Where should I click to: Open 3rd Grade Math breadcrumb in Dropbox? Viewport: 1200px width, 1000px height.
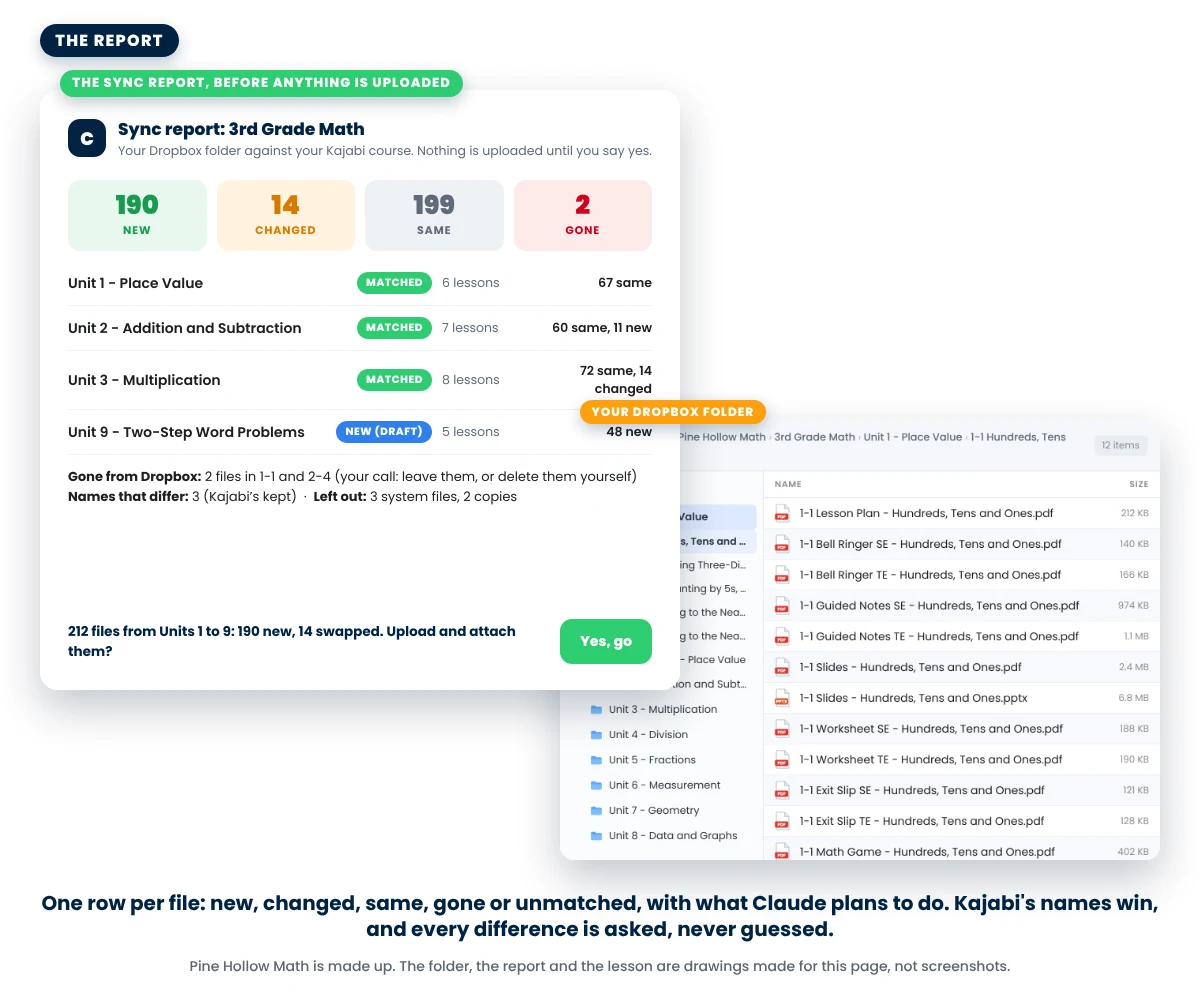(x=815, y=437)
